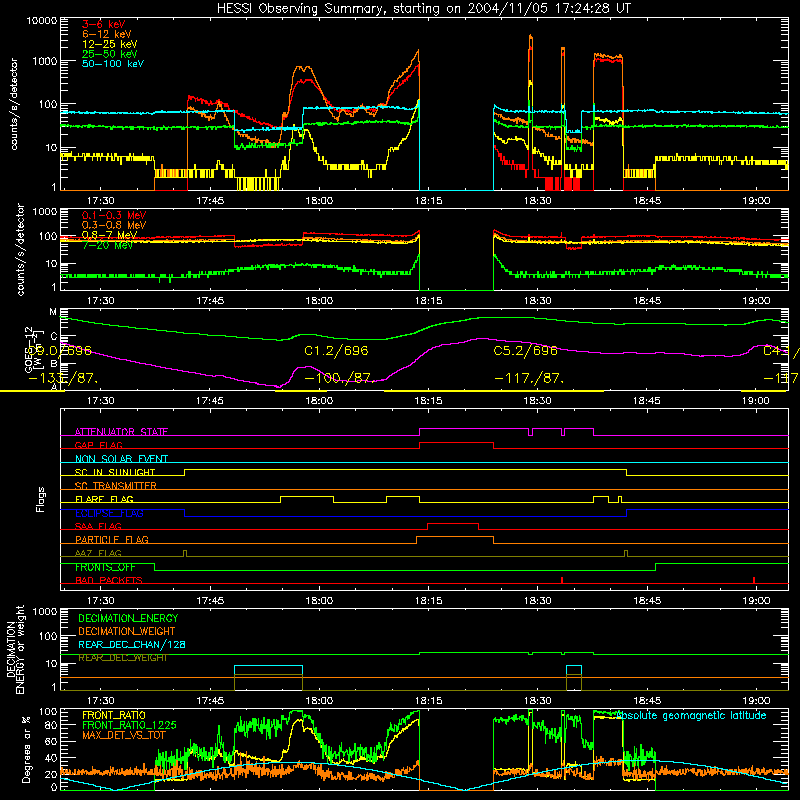
Task: Select the BAD_PACKETS flag label
Action: [109, 580]
